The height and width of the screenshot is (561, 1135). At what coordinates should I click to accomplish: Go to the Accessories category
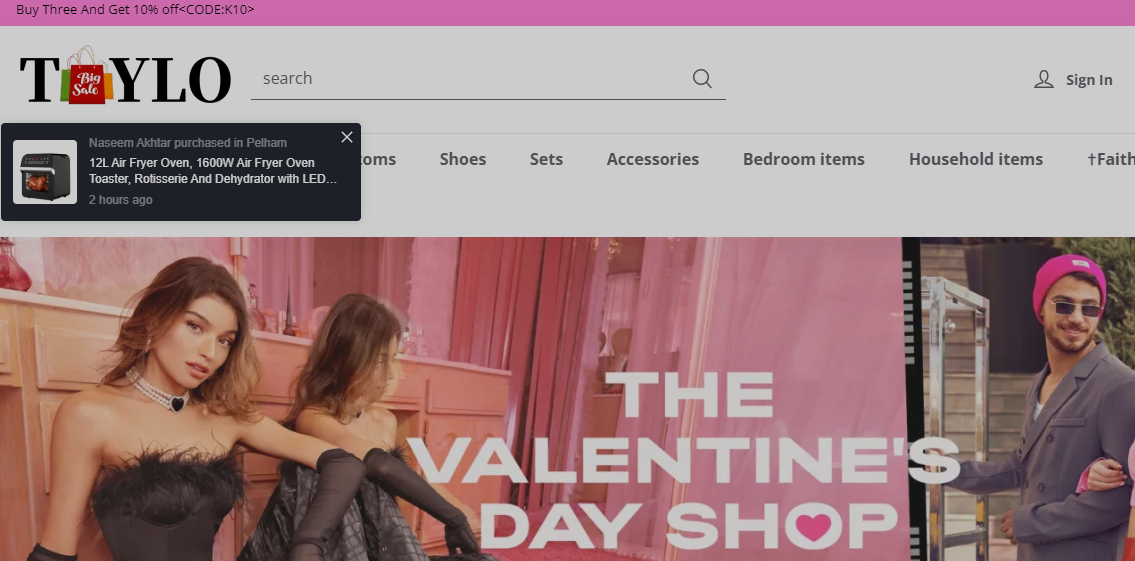click(652, 159)
